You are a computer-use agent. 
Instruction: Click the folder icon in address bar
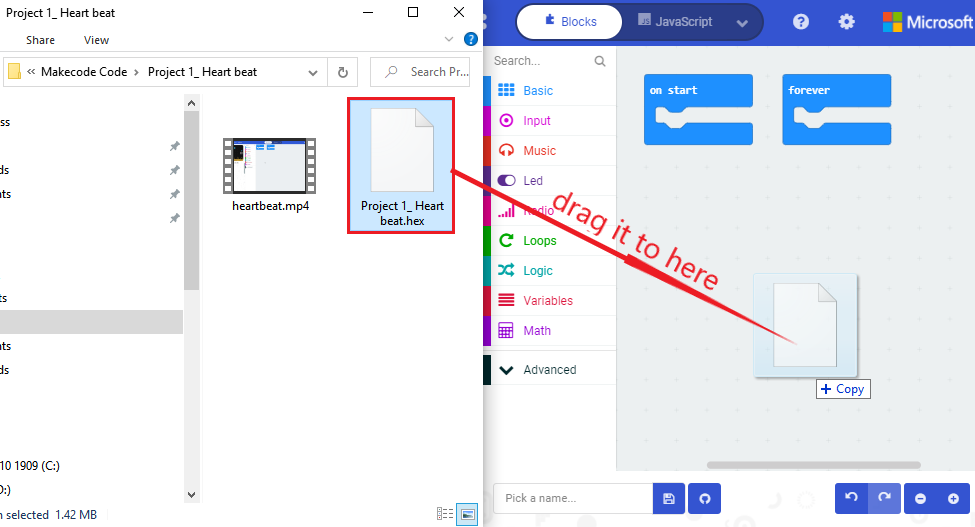pos(14,72)
